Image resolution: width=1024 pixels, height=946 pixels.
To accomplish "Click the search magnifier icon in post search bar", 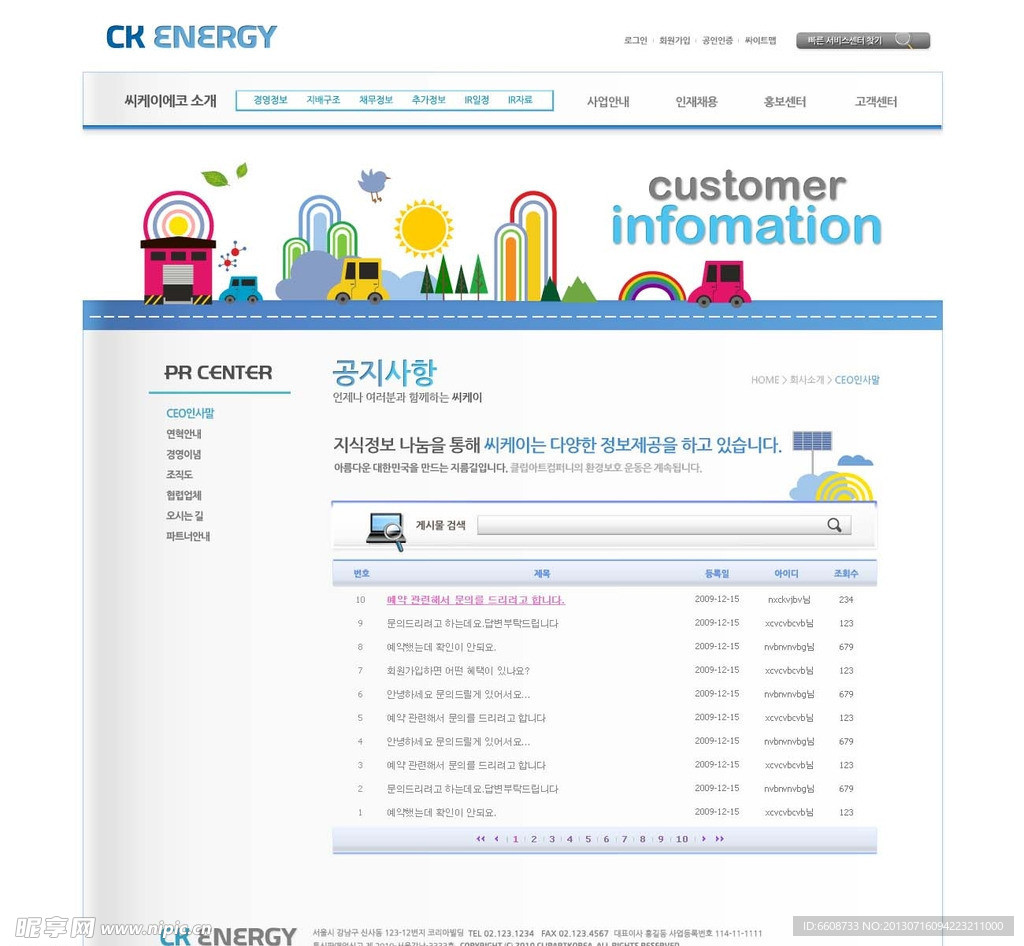I will pyautogui.click(x=834, y=525).
